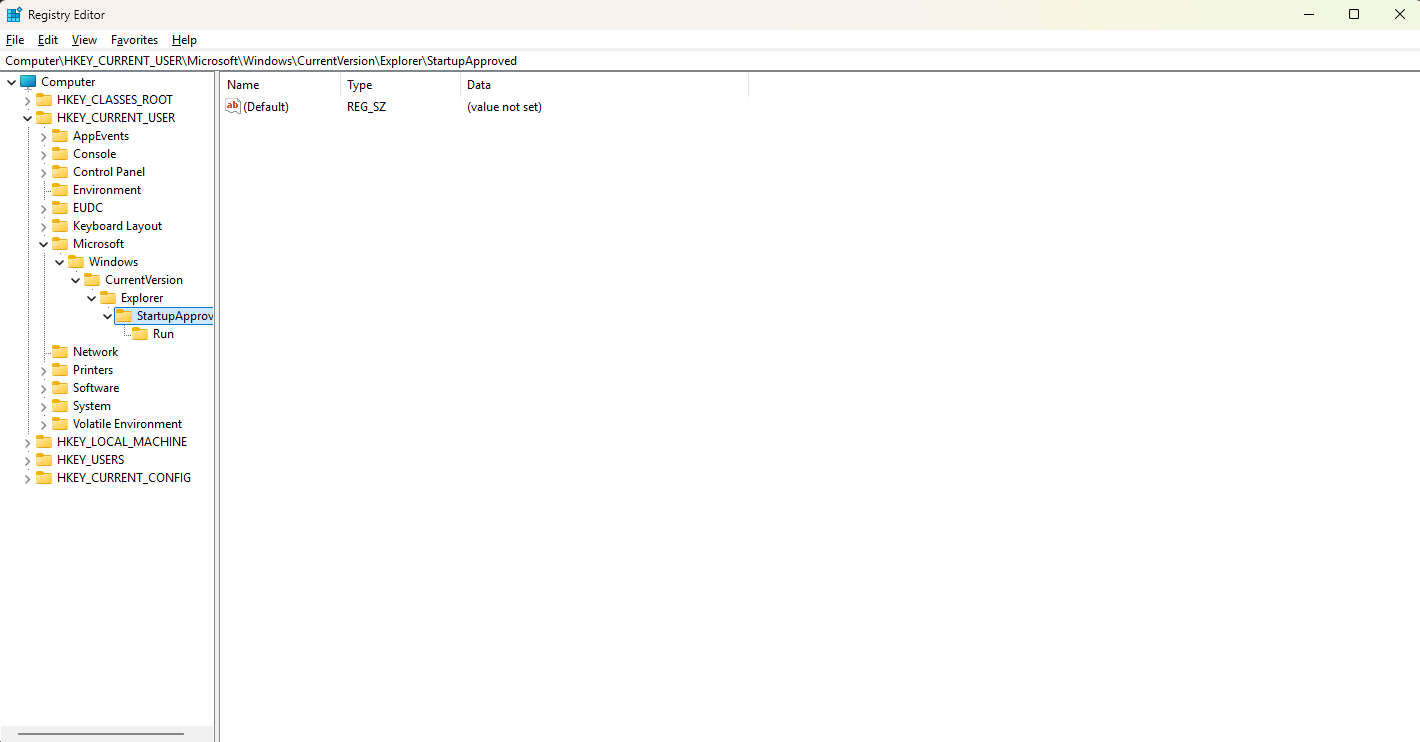Click the Registry Editor title bar icon
The image size is (1420, 742).
pos(12,14)
